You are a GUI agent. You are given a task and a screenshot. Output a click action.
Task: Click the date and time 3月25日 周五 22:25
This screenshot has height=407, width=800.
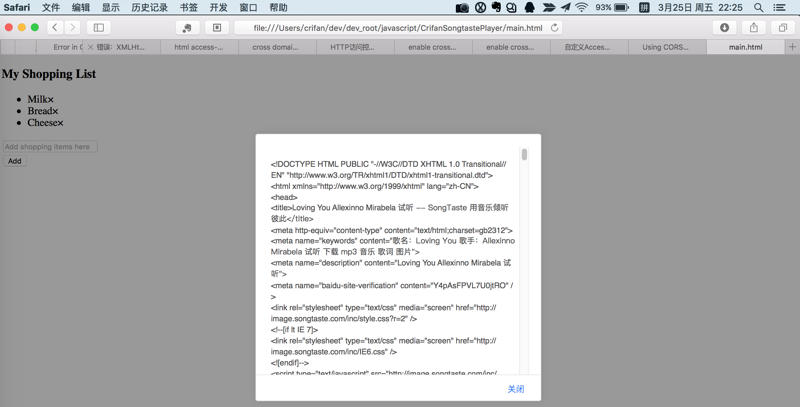click(700, 7)
